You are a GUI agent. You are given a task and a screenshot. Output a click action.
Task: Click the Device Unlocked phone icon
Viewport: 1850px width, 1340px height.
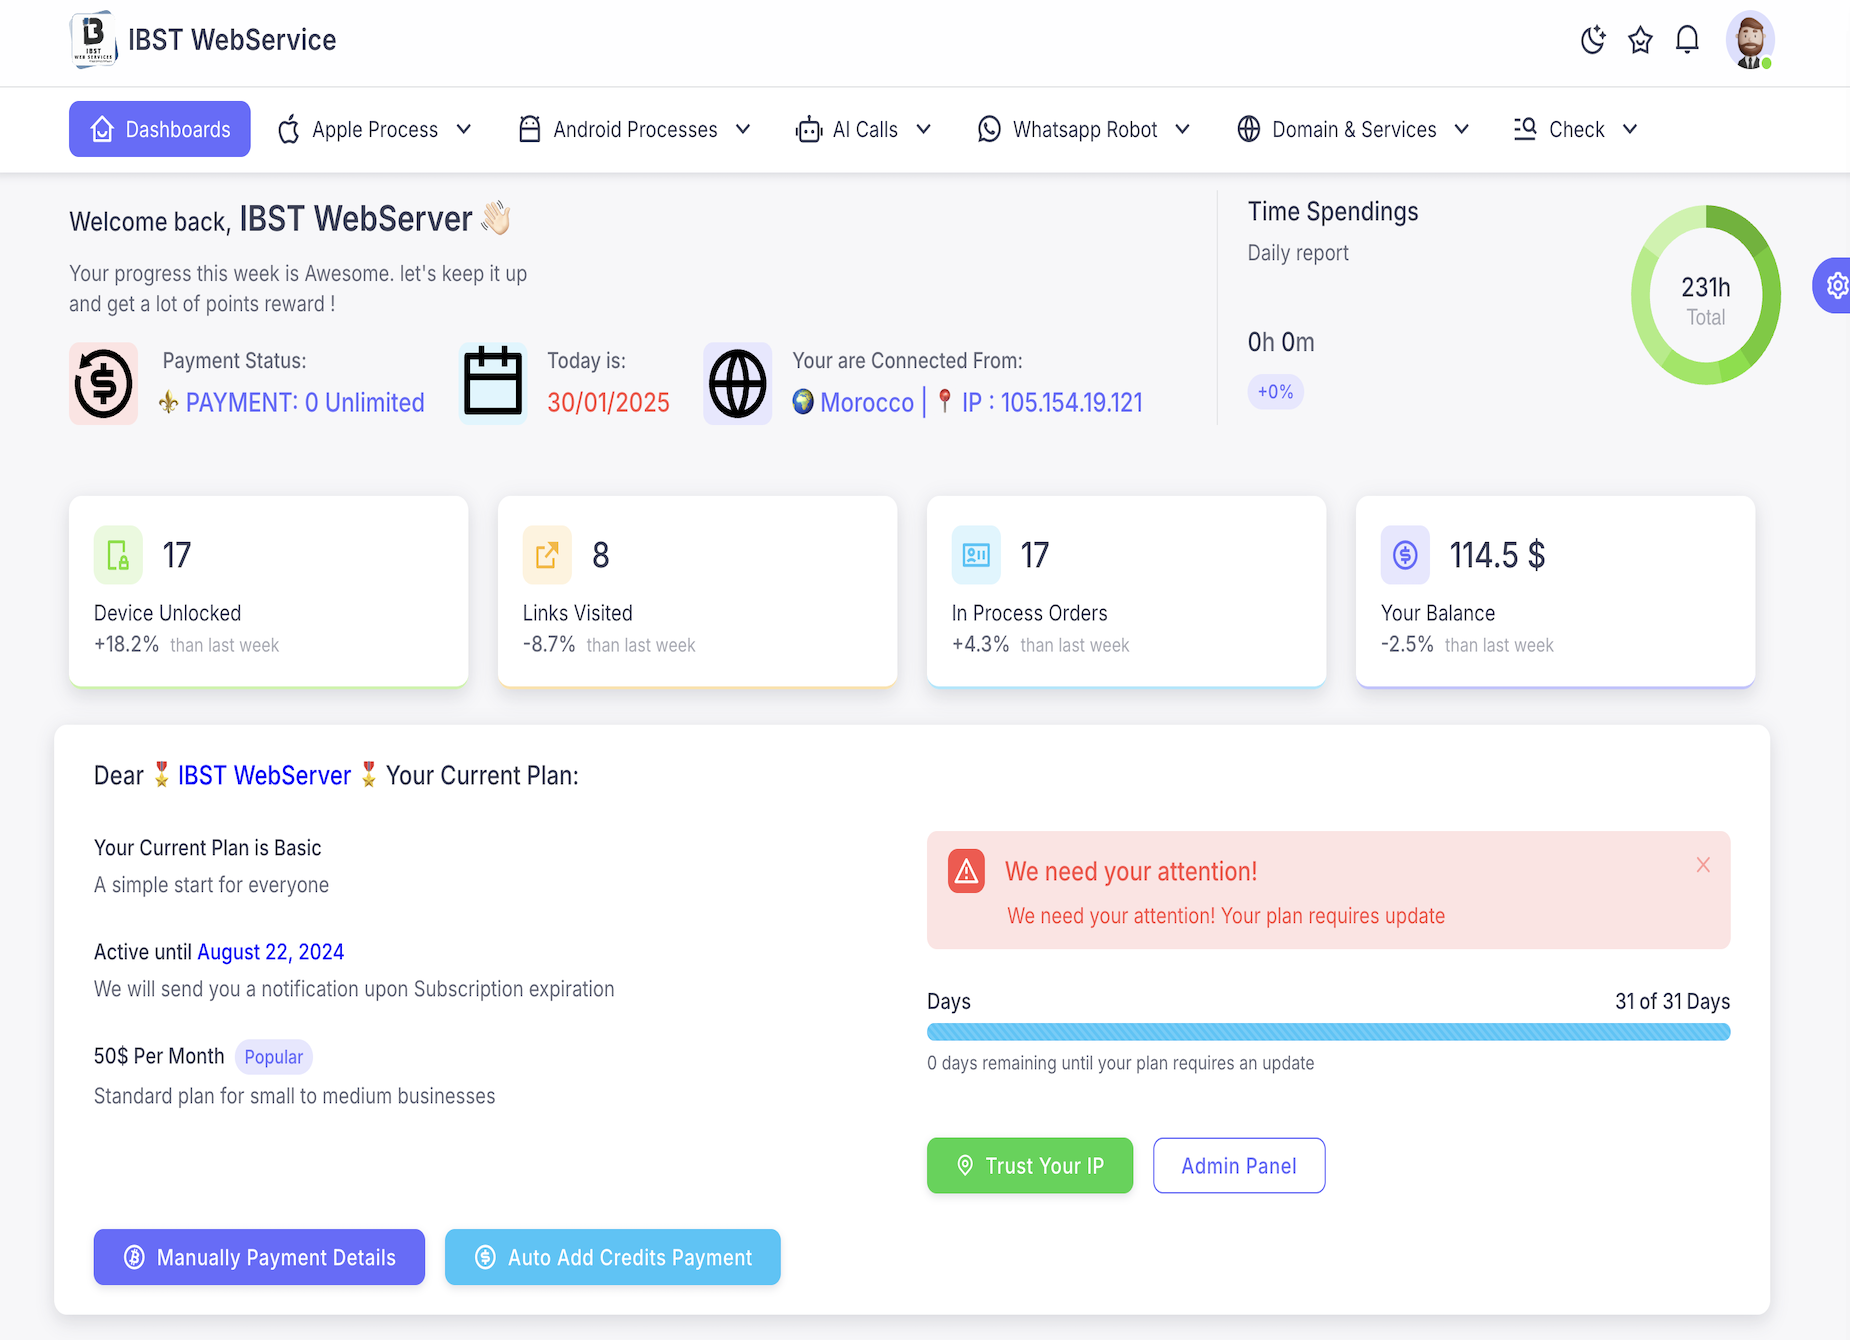[x=117, y=555]
